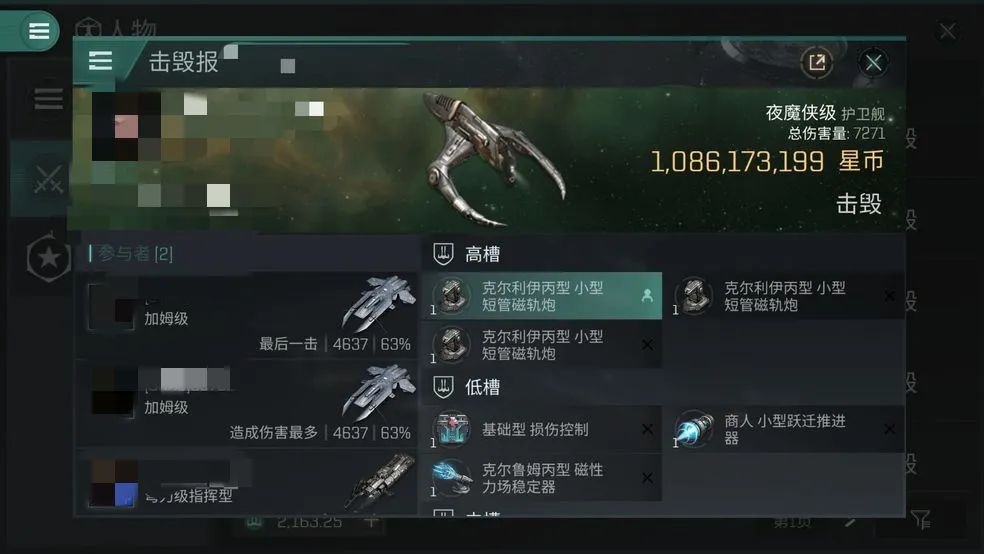Image resolution: width=984 pixels, height=554 pixels.
Task: Share the kill report via export icon
Action: [x=816, y=62]
